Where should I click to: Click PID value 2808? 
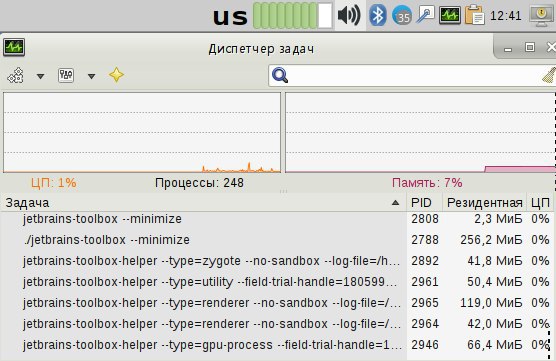pos(425,219)
